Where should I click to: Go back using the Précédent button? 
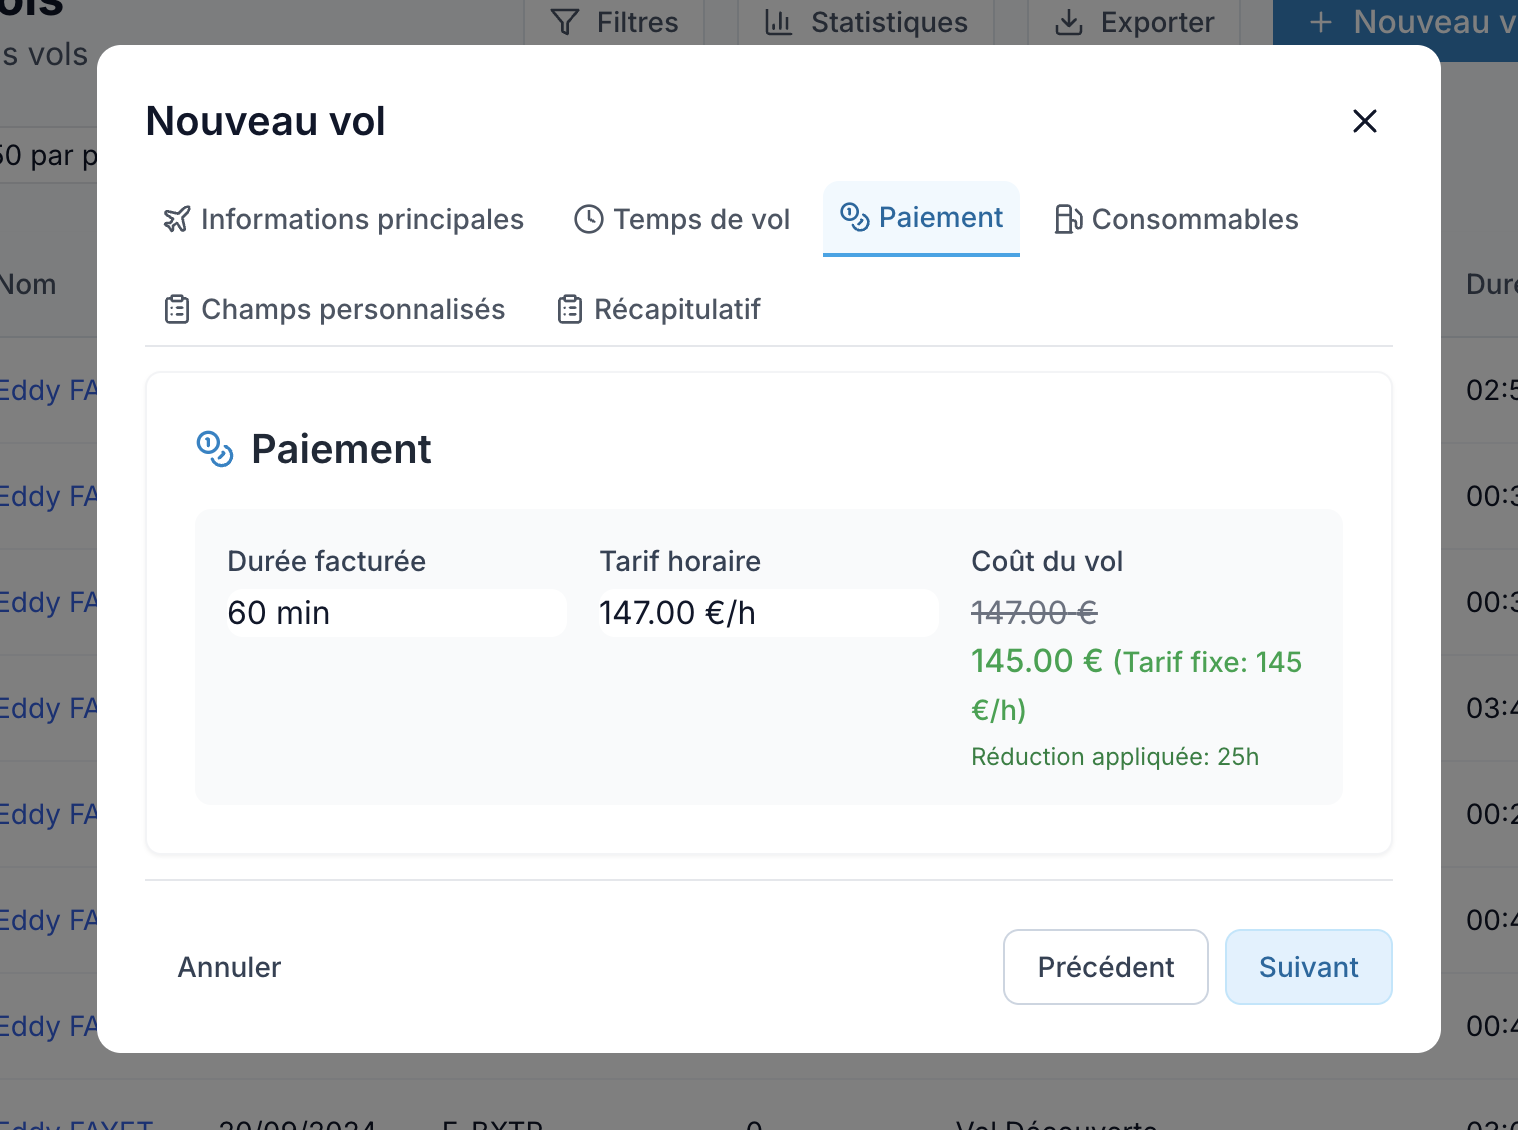(1105, 967)
